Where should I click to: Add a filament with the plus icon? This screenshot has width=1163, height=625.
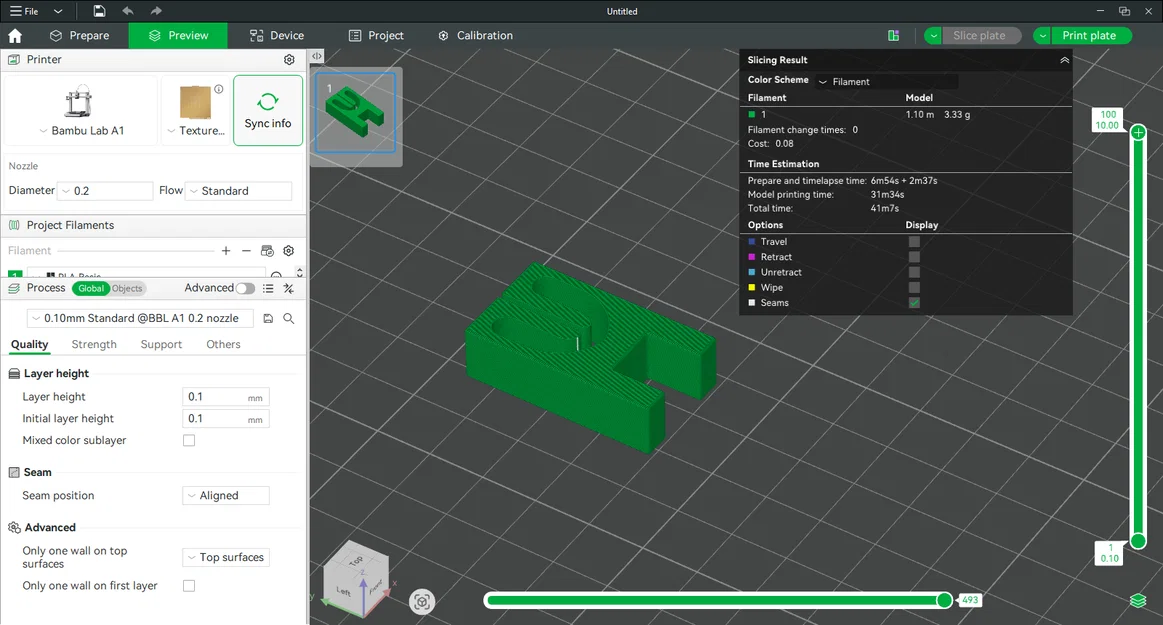point(226,251)
